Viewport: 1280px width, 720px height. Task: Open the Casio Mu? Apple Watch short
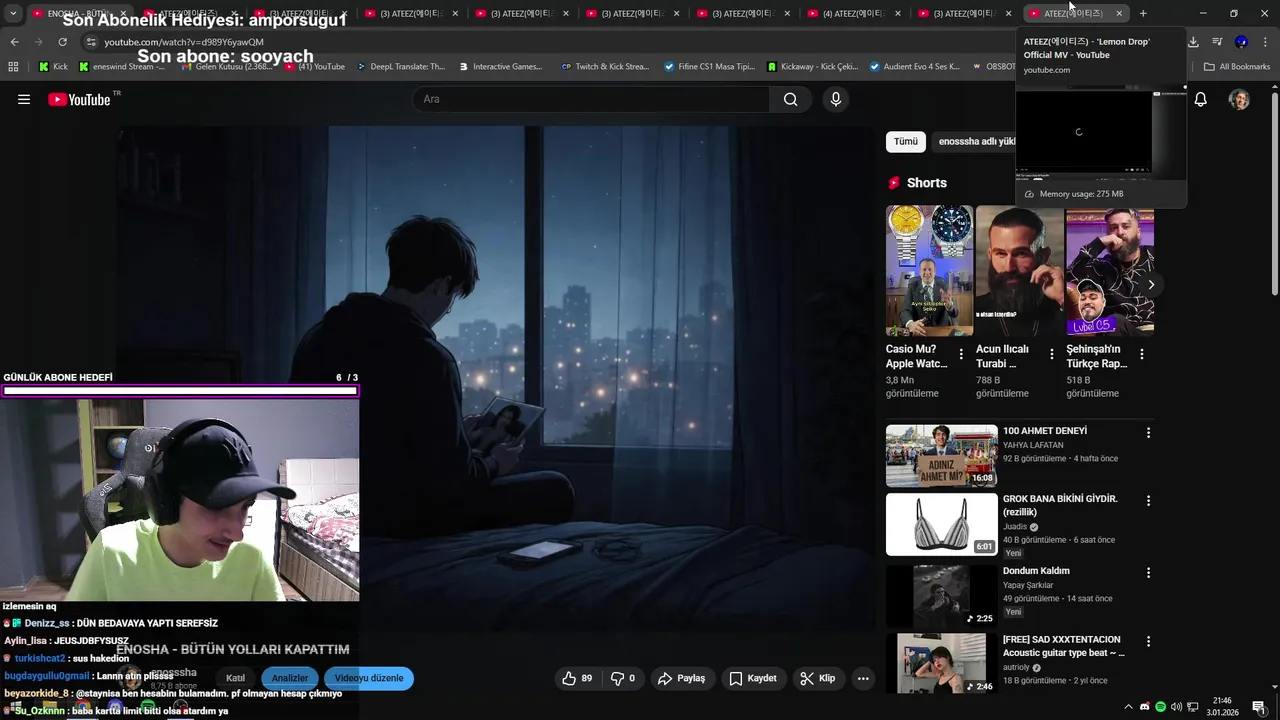pyautogui.click(x=929, y=270)
